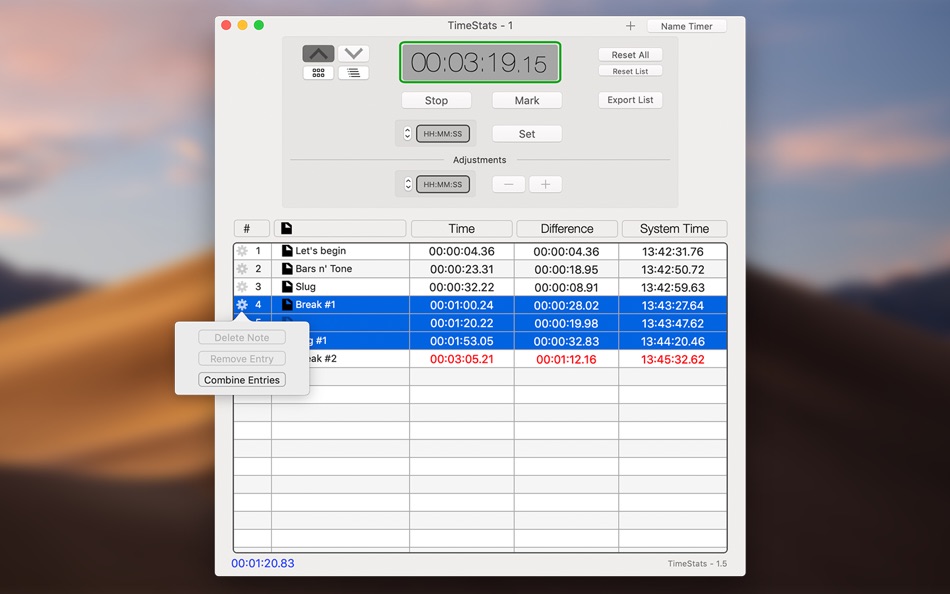Image resolution: width=950 pixels, height=594 pixels.
Task: Click the red system time 13:45:32.62
Action: coord(673,359)
